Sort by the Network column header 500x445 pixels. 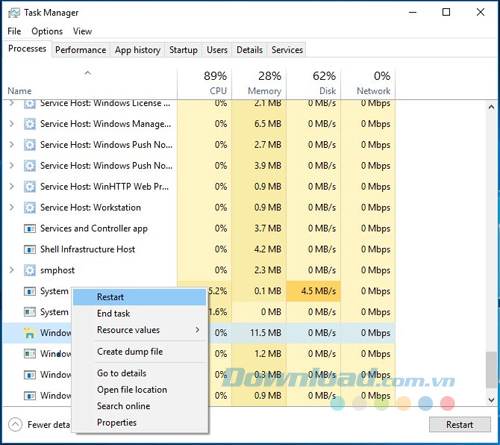coord(368,83)
